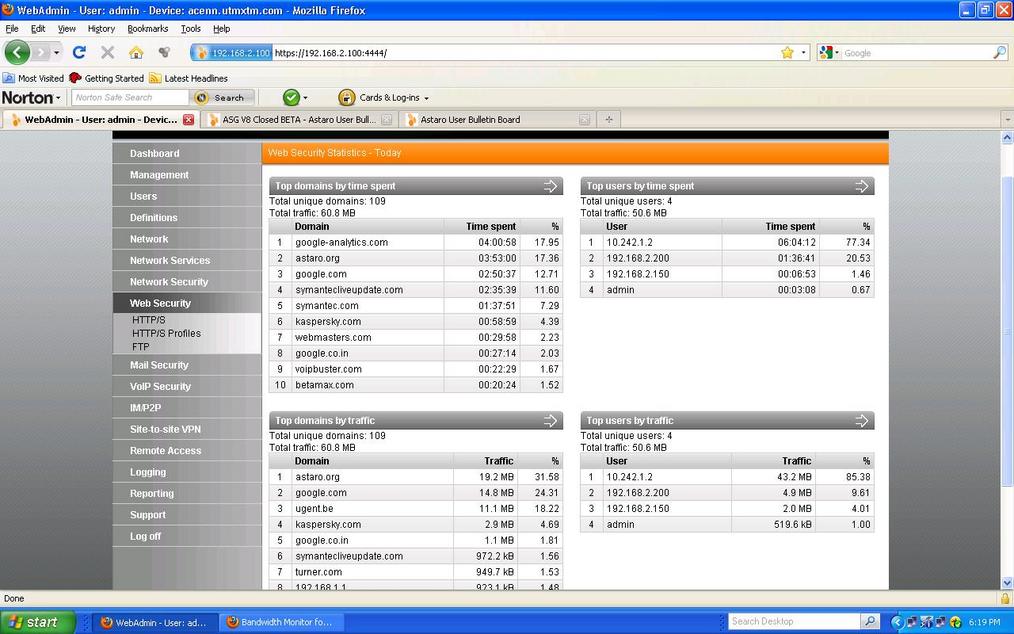Open details arrow for Top domains by time spent

(550, 186)
